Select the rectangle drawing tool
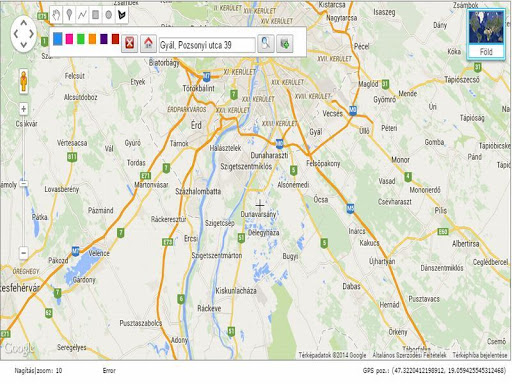Screen dimensions: 512x384 [x=96, y=15]
